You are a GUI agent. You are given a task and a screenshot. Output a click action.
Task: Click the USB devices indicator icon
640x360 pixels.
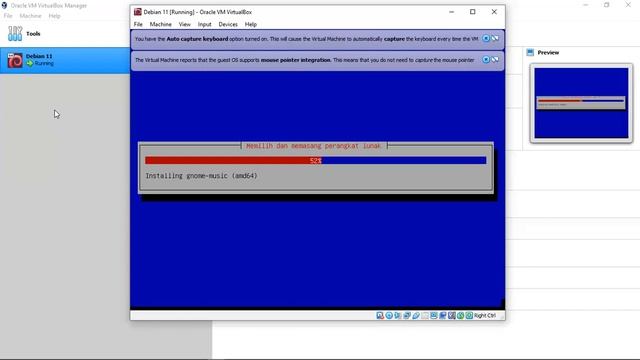coord(416,316)
